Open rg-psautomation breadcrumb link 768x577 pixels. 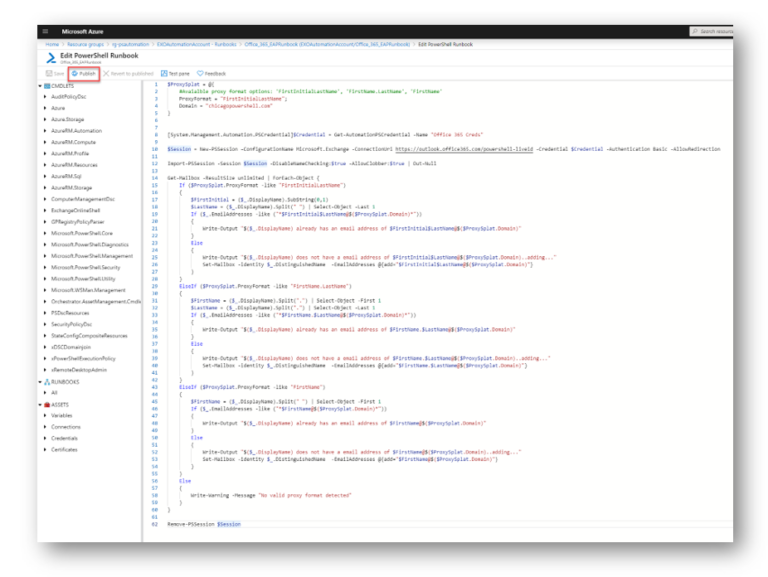click(130, 44)
